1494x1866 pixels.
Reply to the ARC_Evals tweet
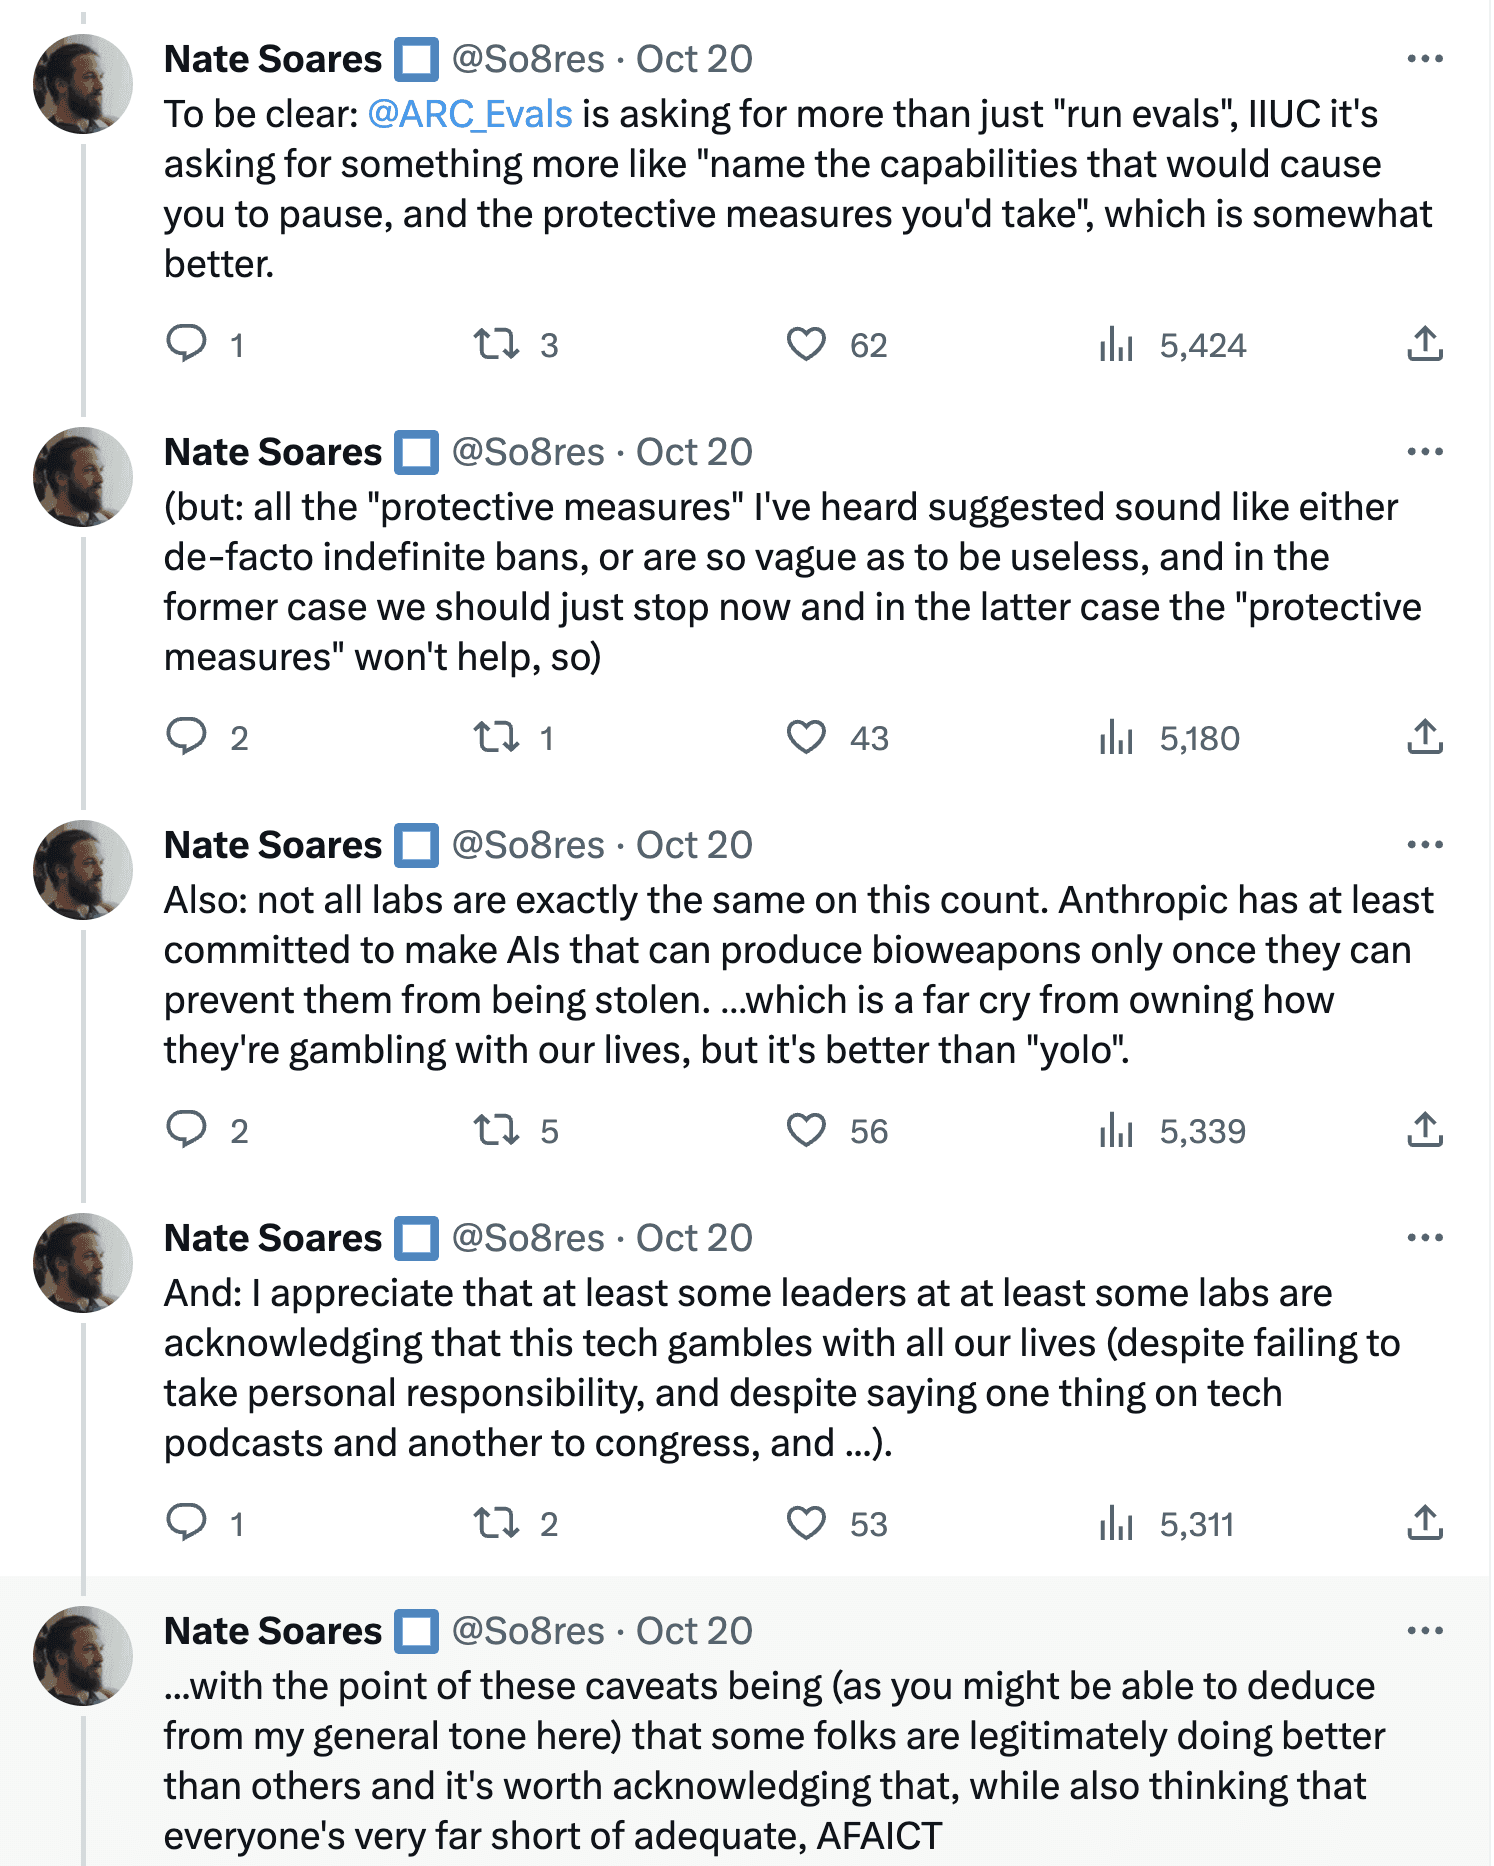coord(186,344)
